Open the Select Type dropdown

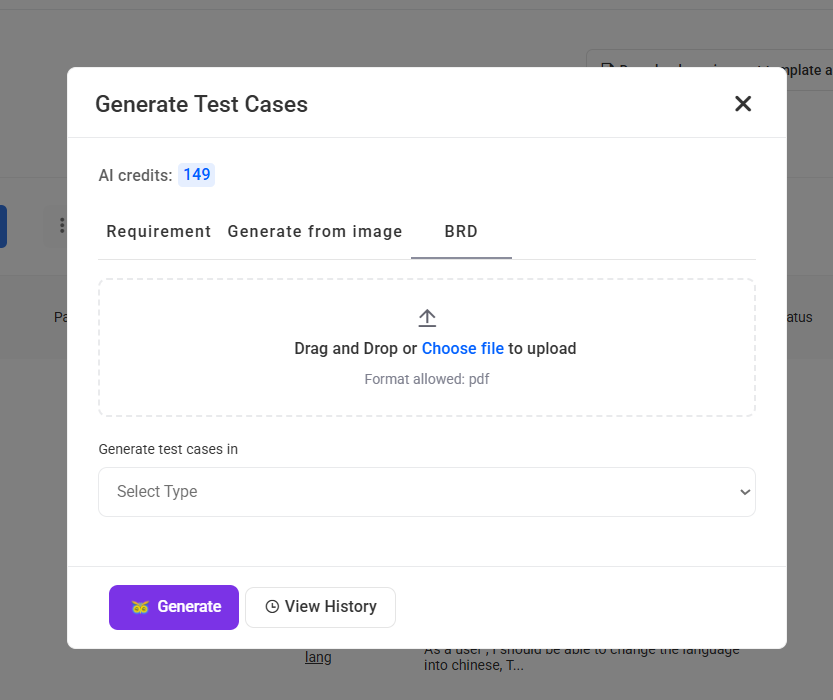tap(426, 492)
